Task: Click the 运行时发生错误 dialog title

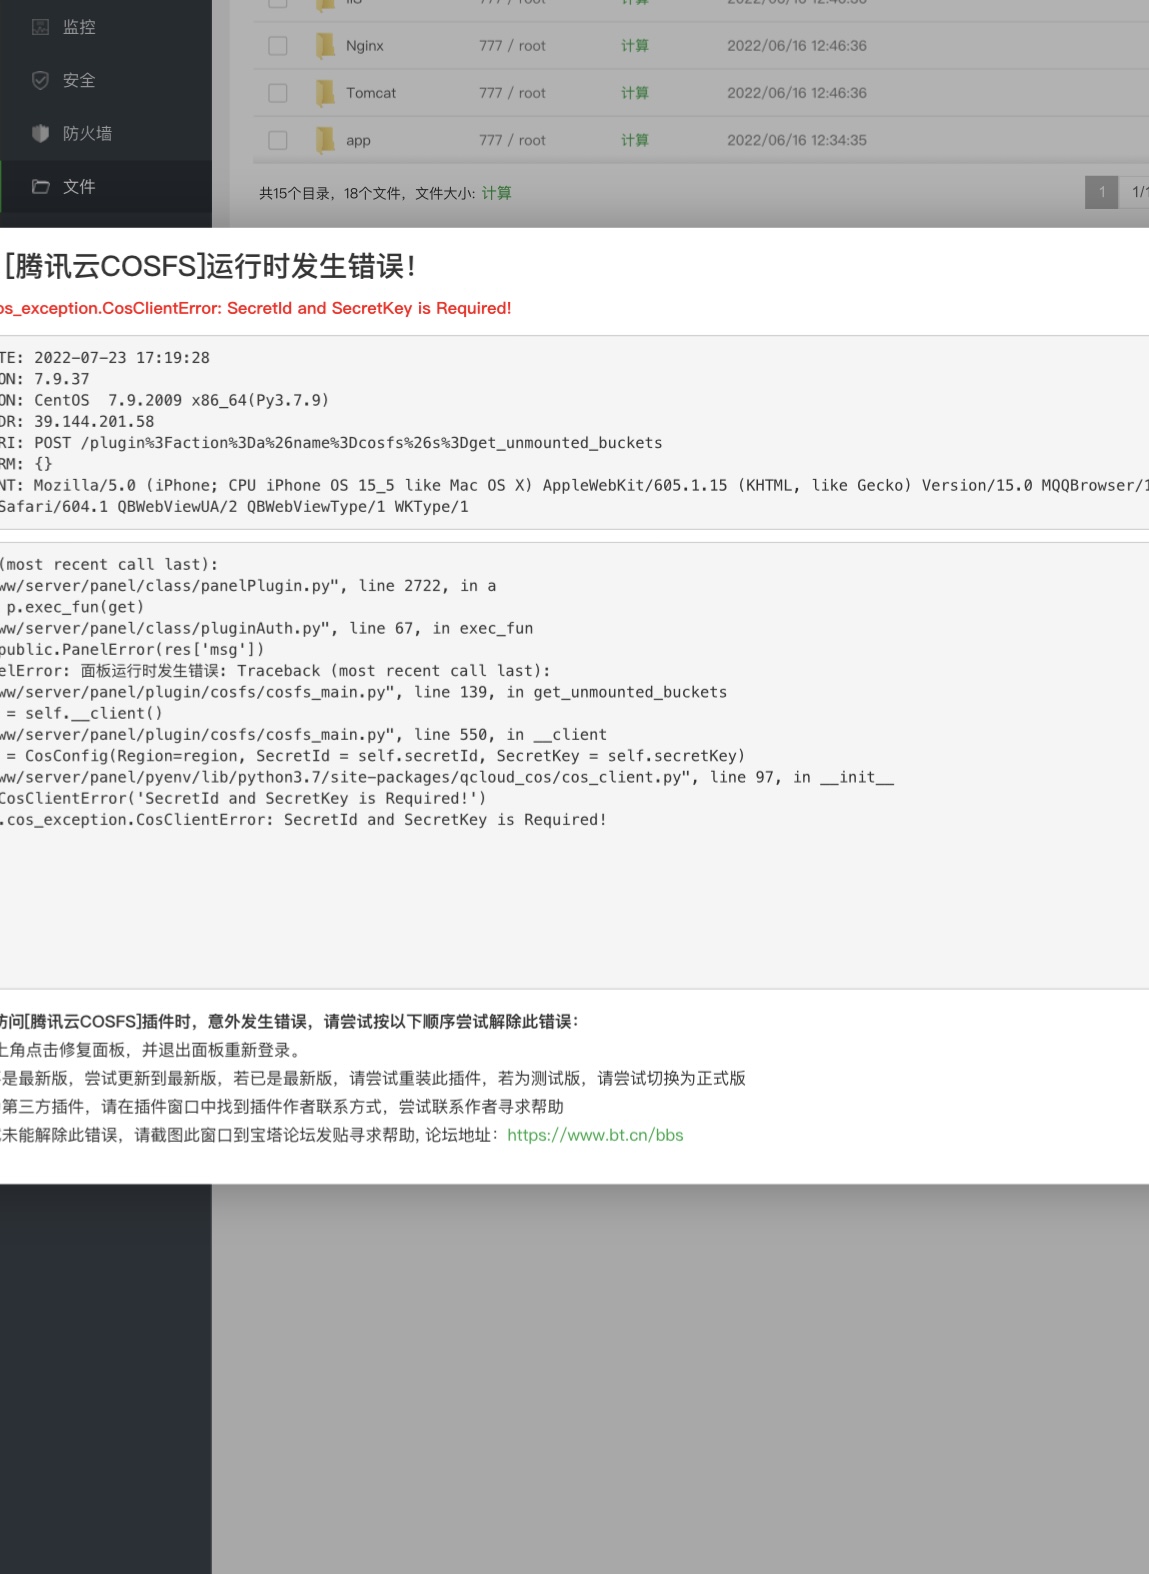Action: click(210, 266)
